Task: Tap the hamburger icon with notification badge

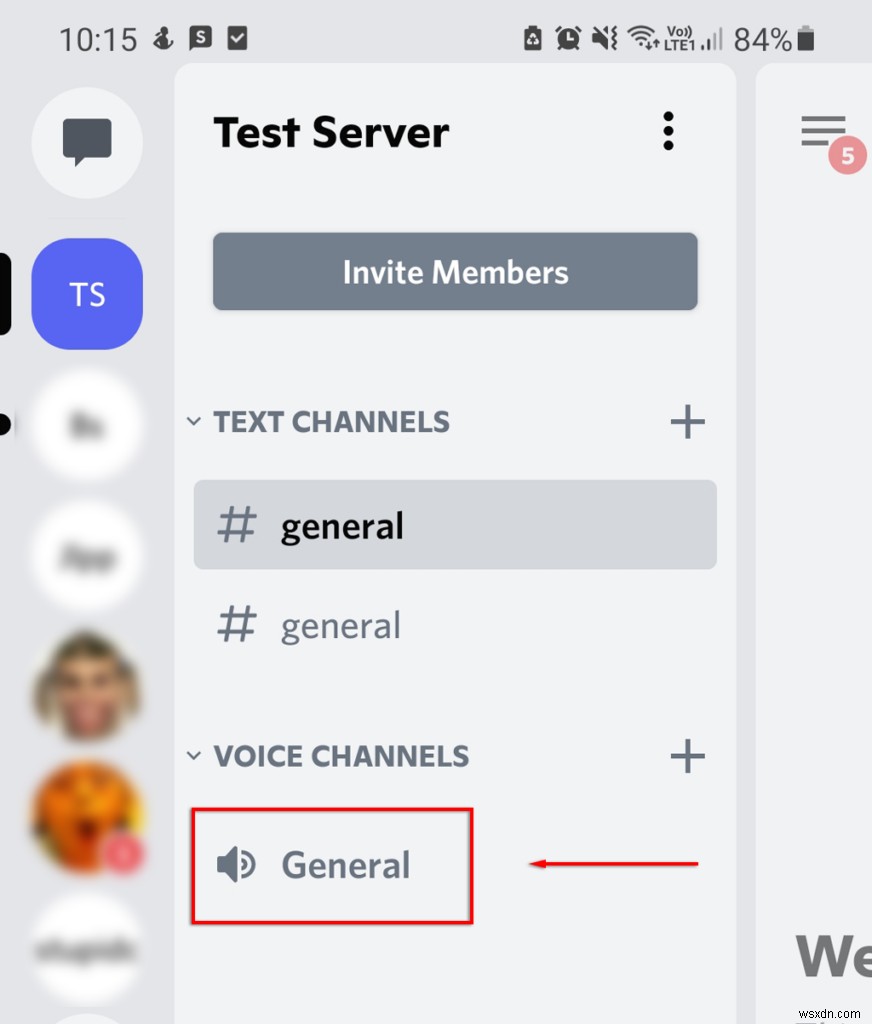Action: [x=822, y=130]
